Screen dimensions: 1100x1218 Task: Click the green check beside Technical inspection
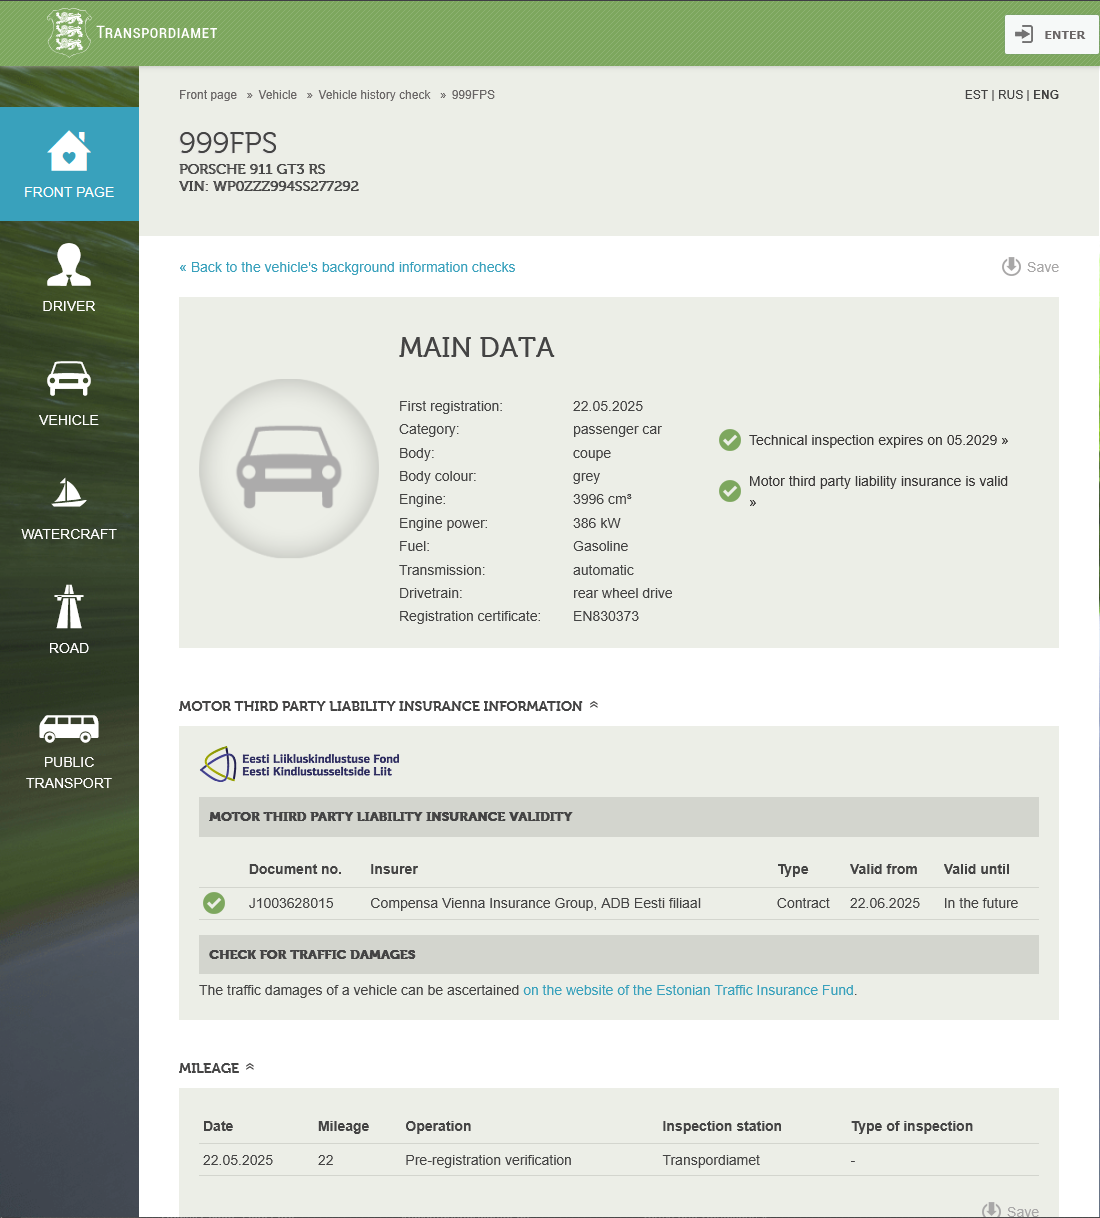(x=730, y=440)
